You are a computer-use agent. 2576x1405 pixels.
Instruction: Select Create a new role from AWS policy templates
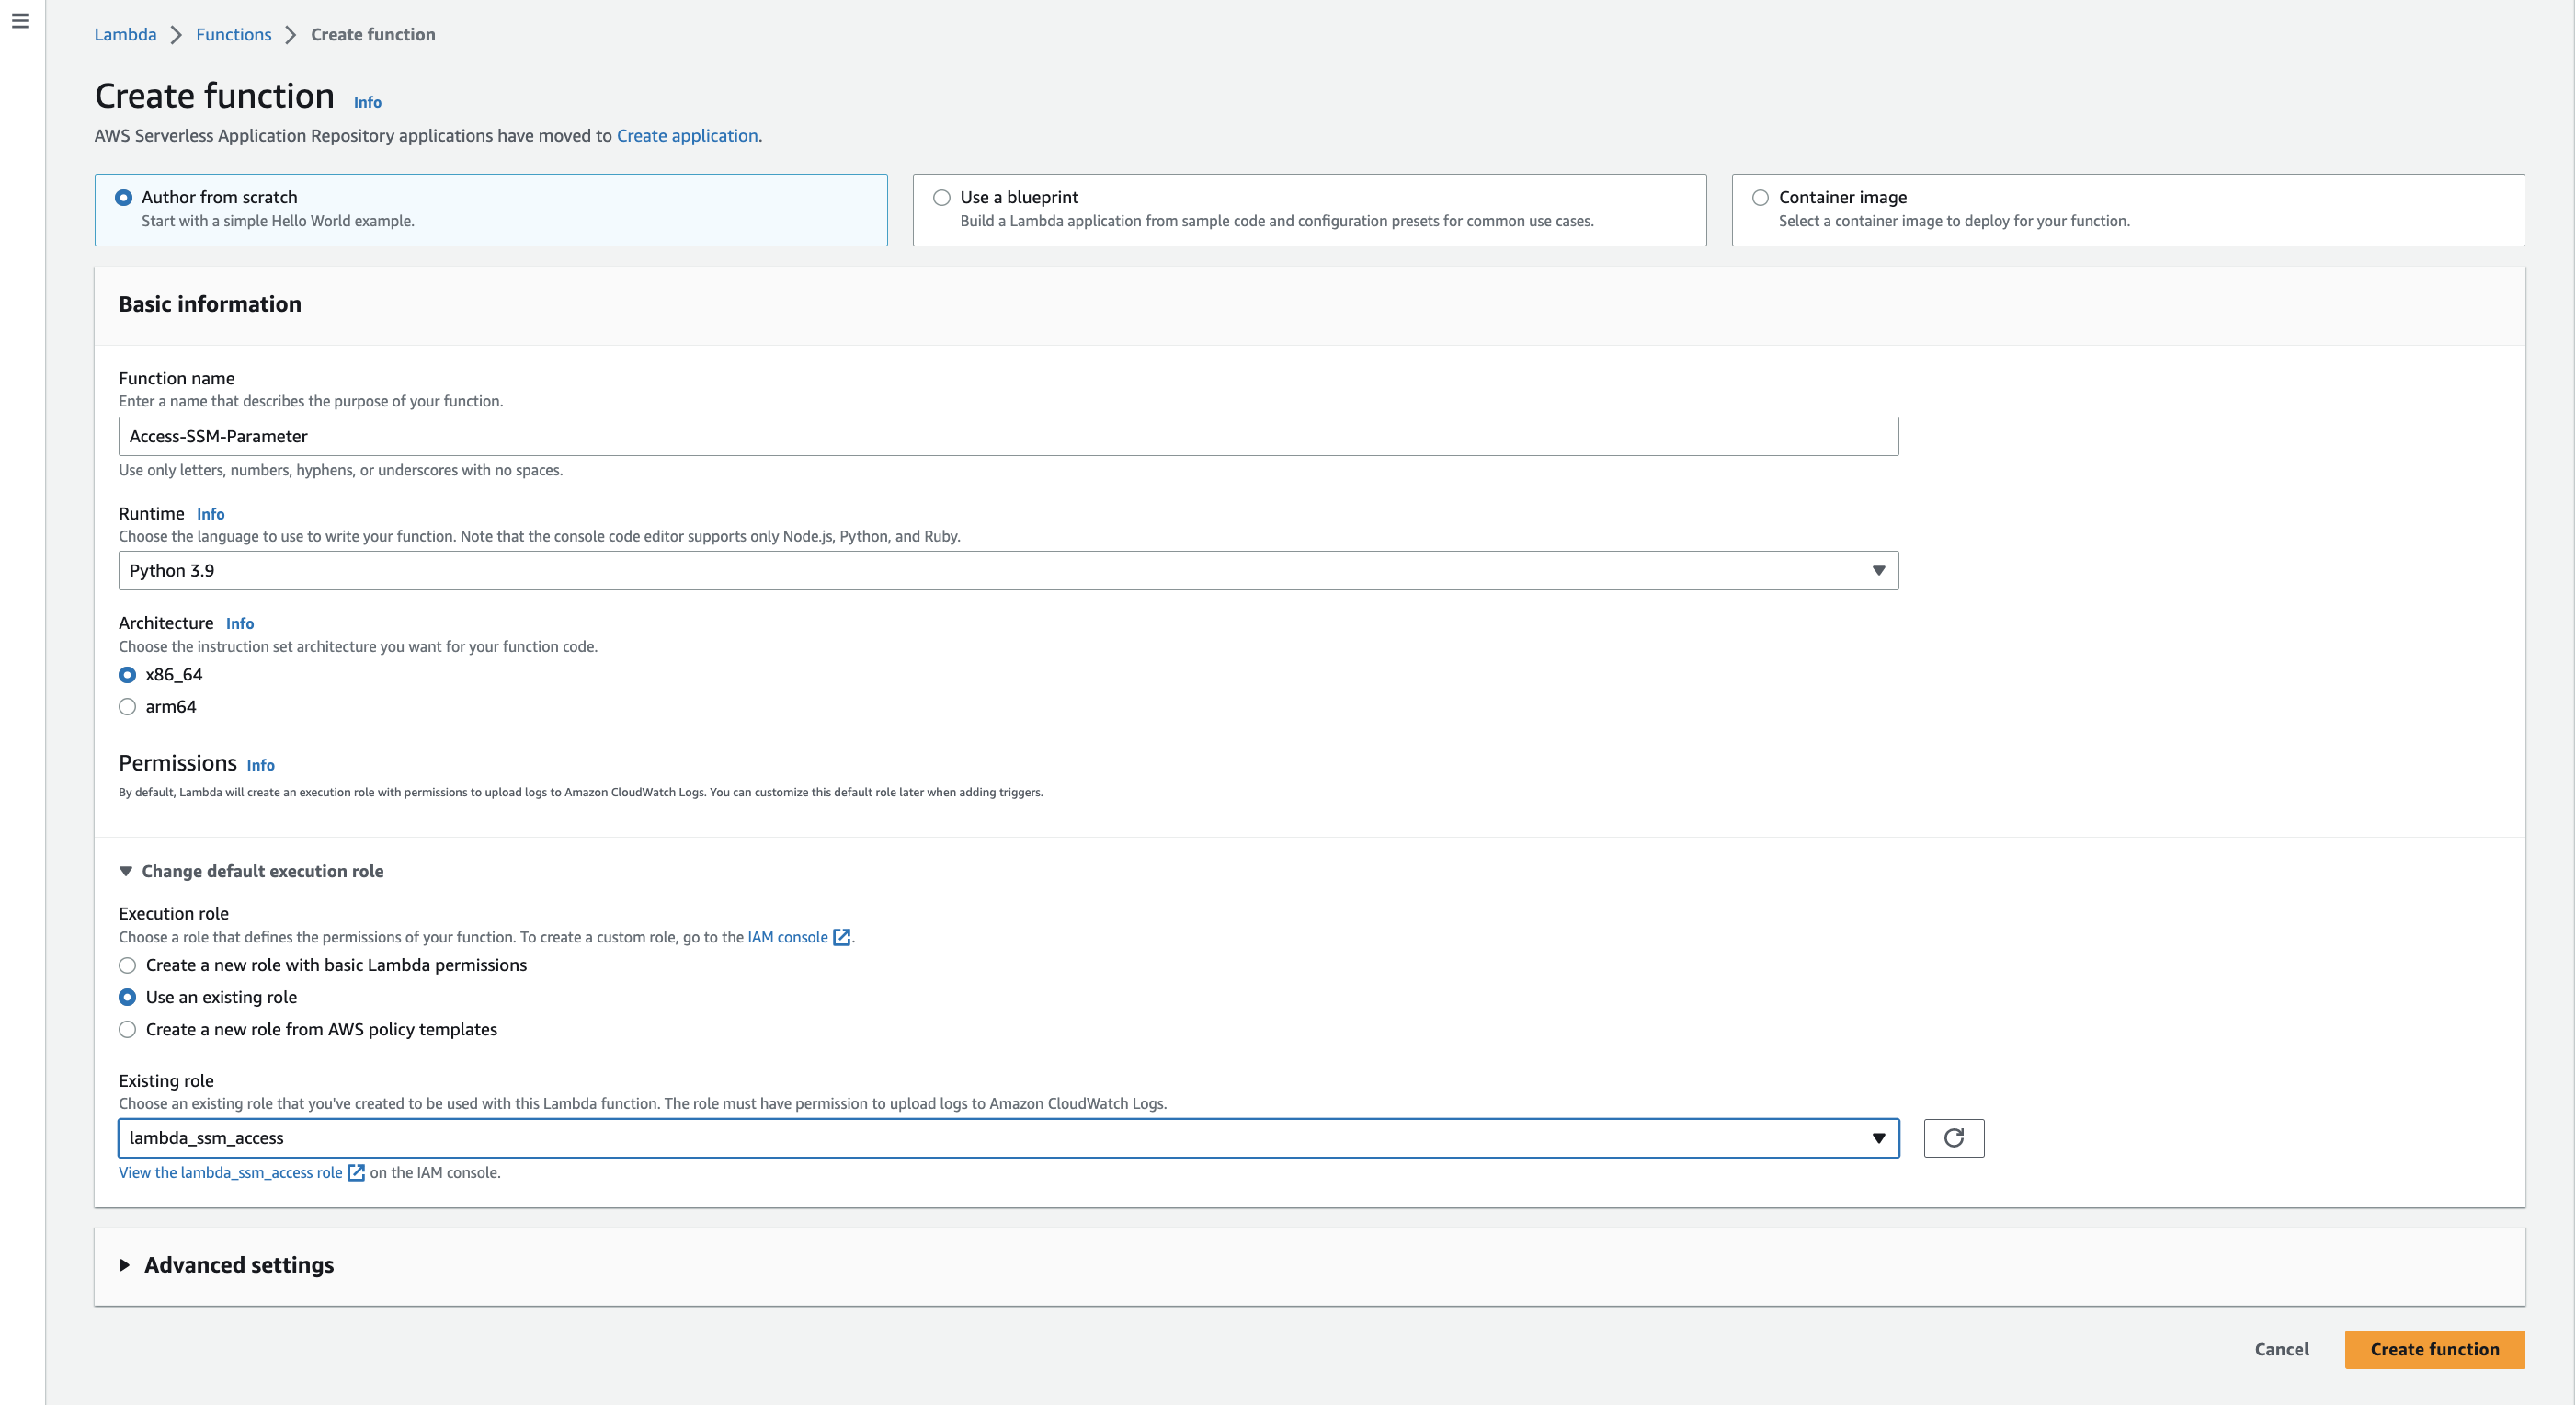click(127, 1029)
